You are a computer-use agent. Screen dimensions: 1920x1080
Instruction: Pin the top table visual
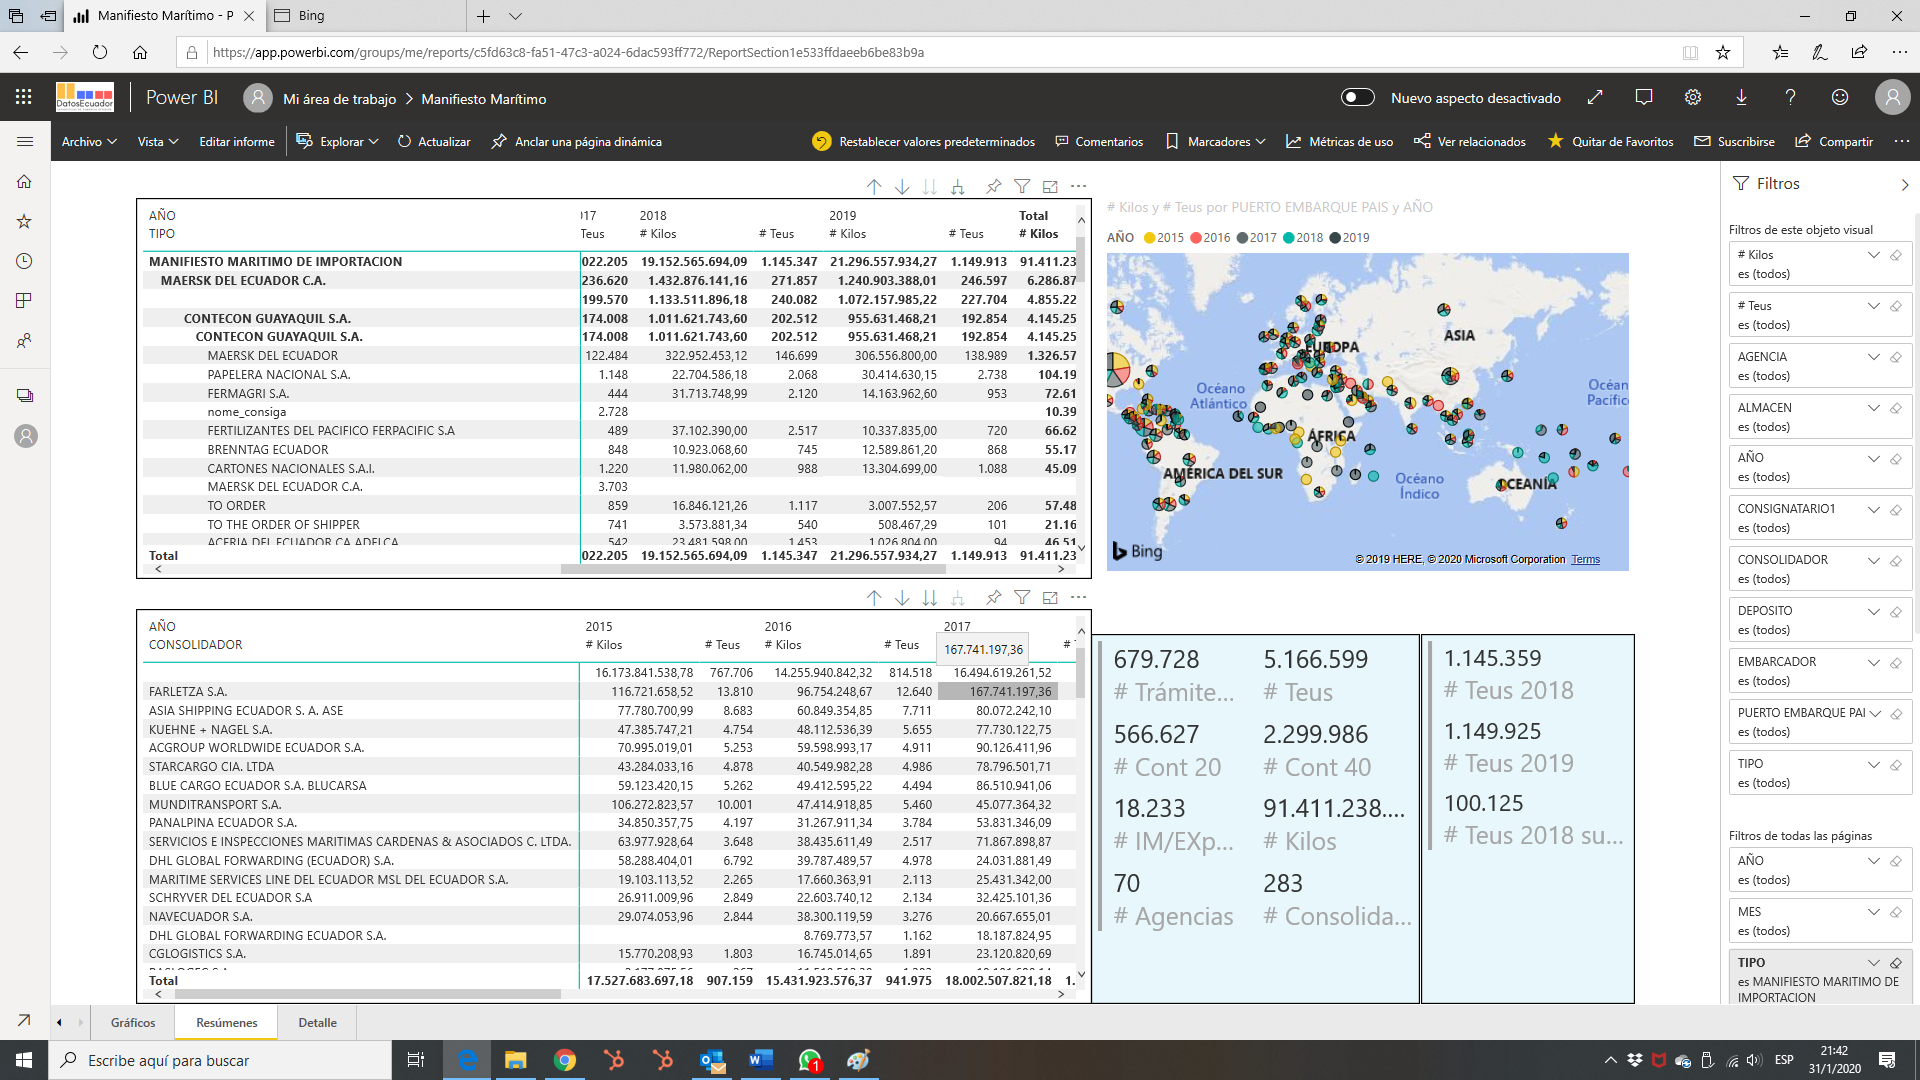993,186
